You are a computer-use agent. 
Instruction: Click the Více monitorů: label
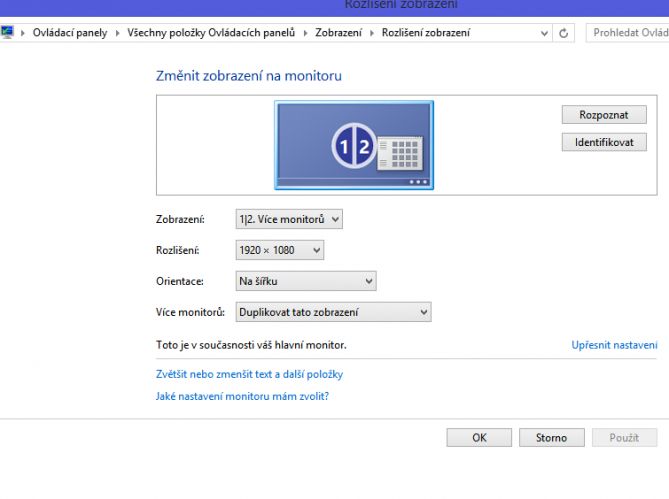[190, 312]
